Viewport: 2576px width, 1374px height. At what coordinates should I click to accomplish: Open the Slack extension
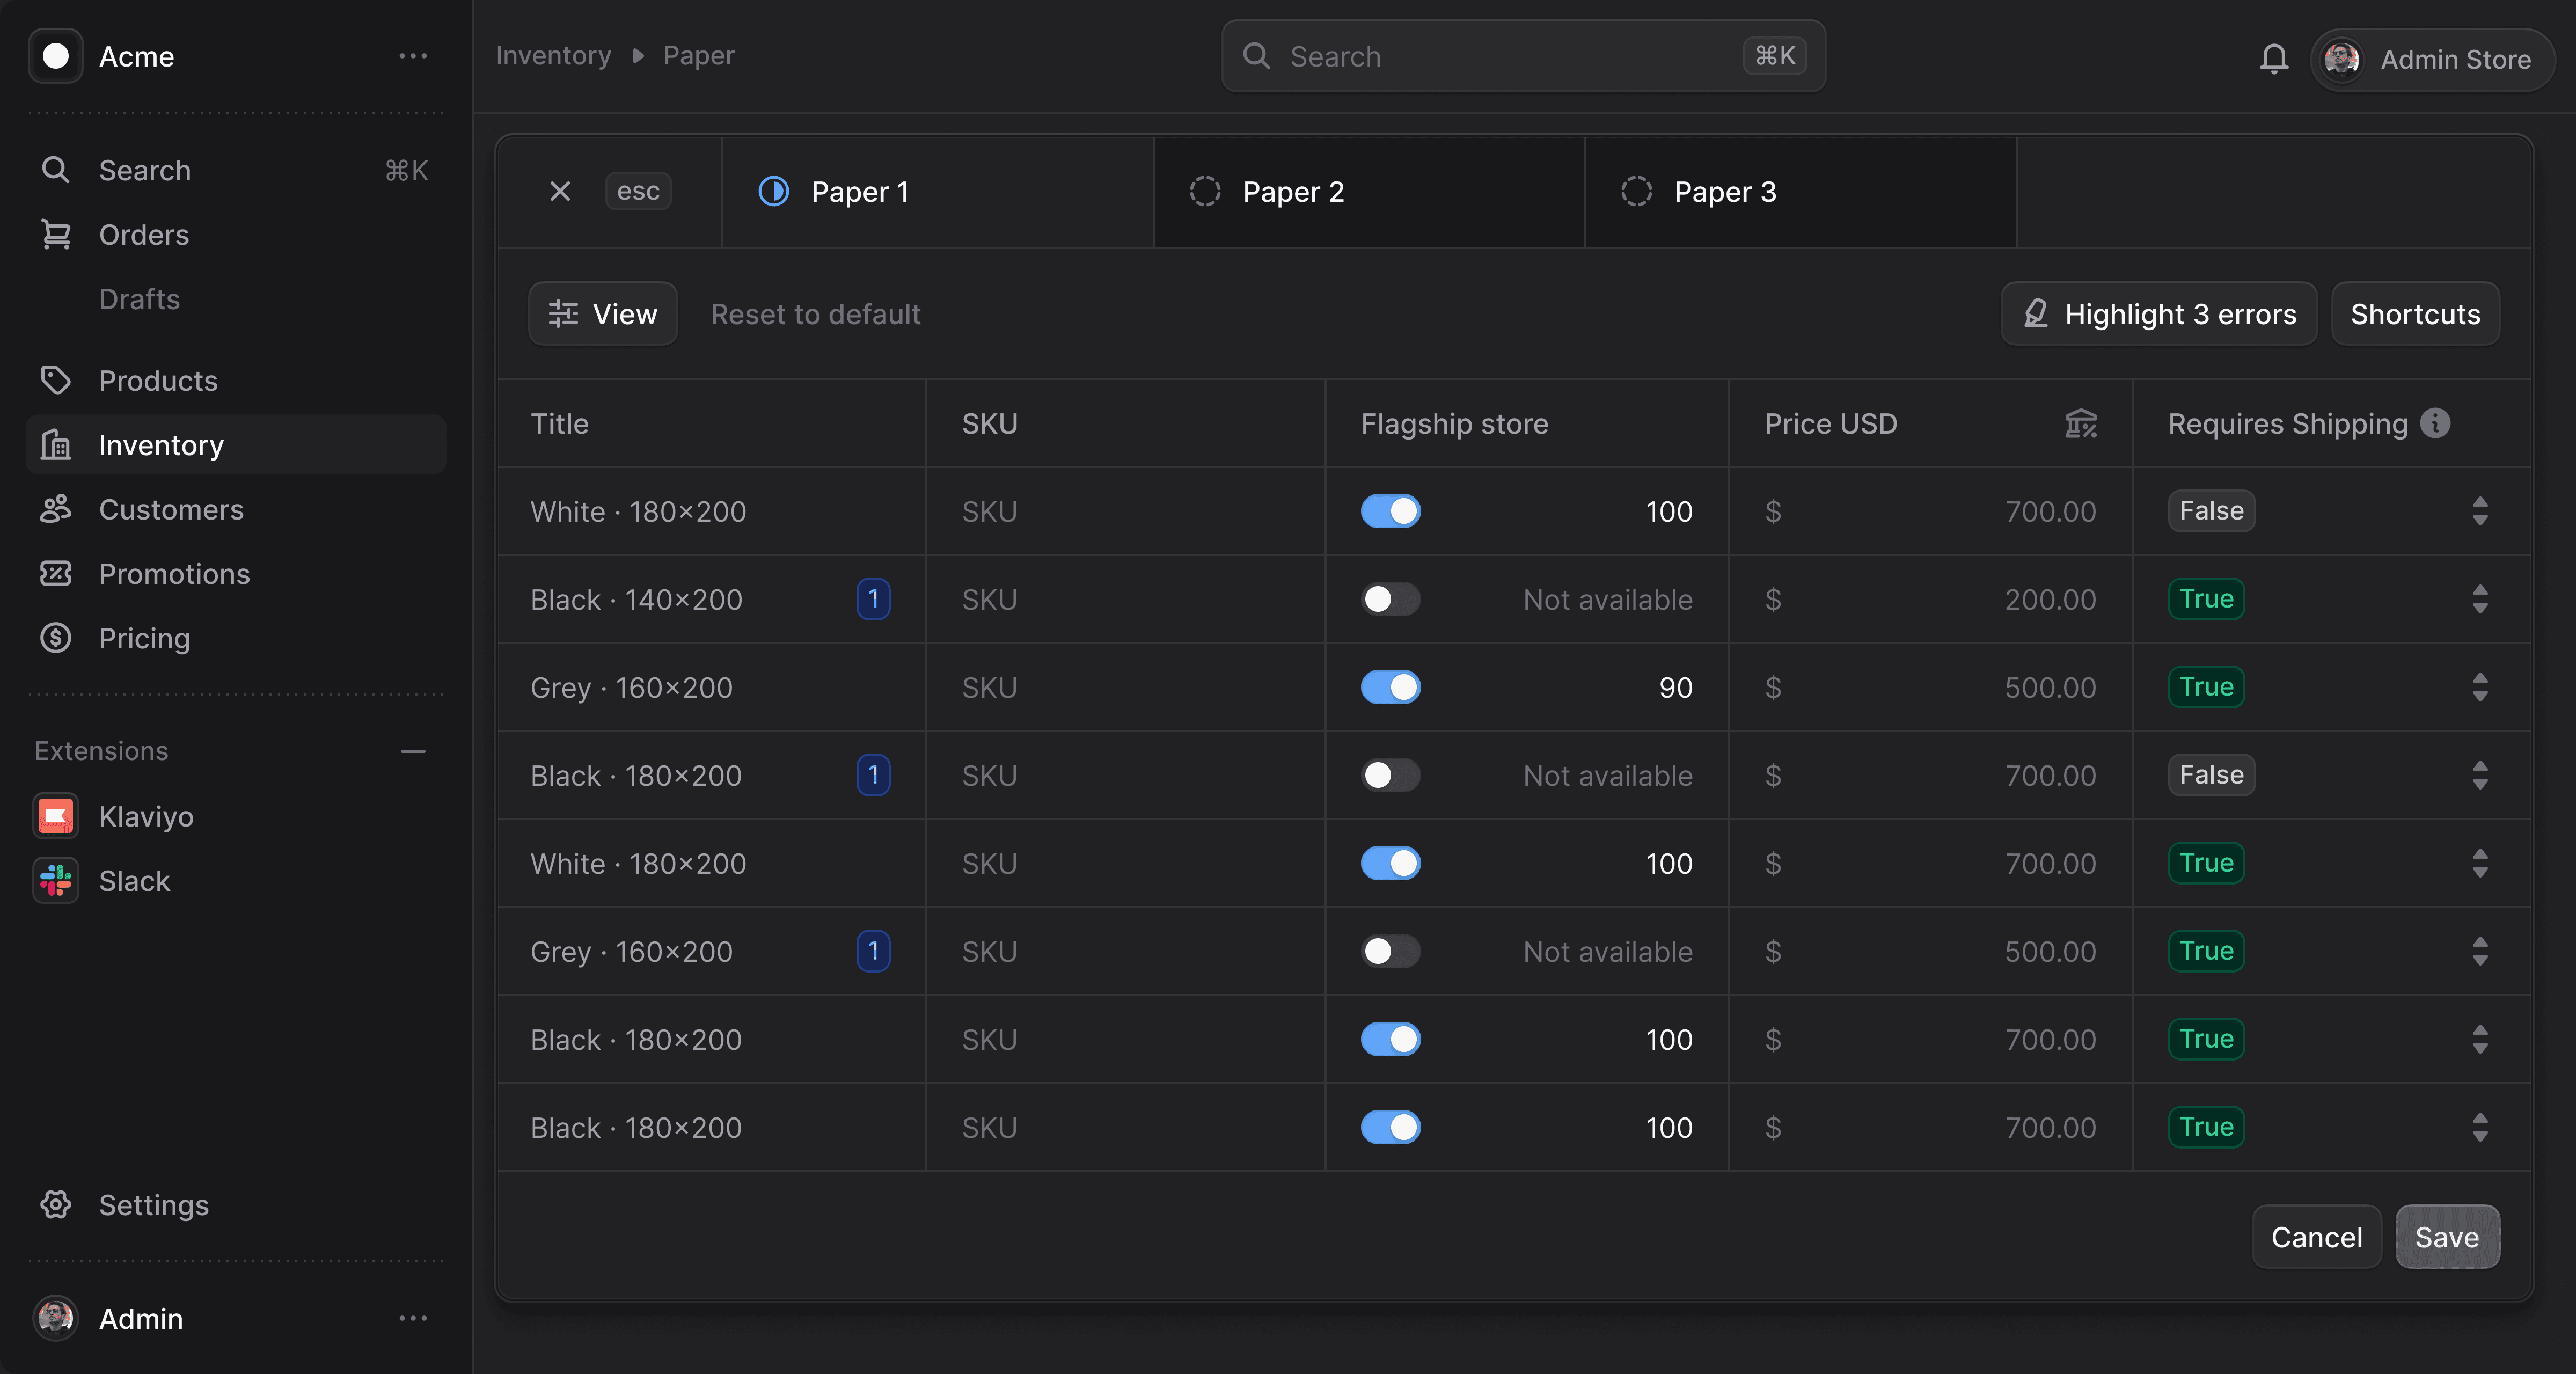55,880
